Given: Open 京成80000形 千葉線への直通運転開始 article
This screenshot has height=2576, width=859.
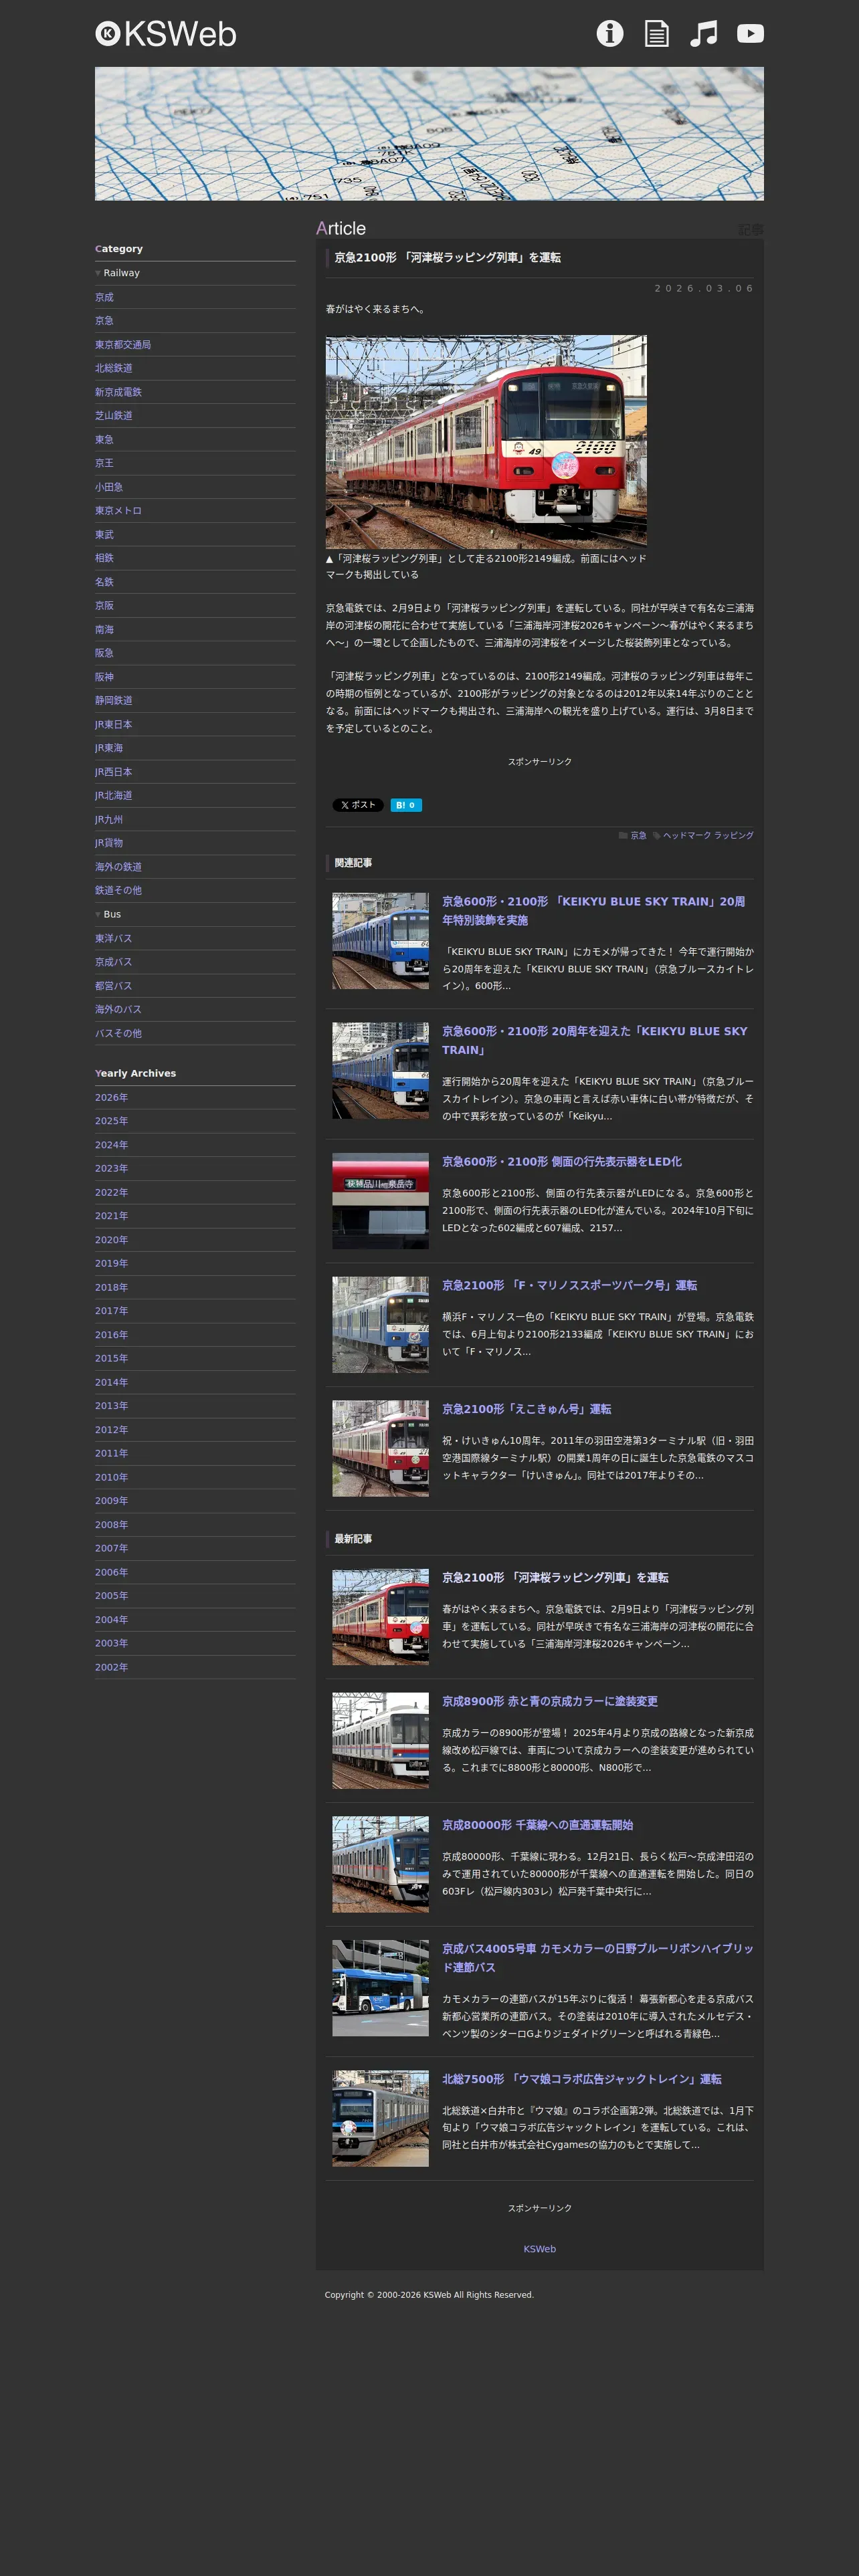Looking at the screenshot, I should click(538, 1826).
